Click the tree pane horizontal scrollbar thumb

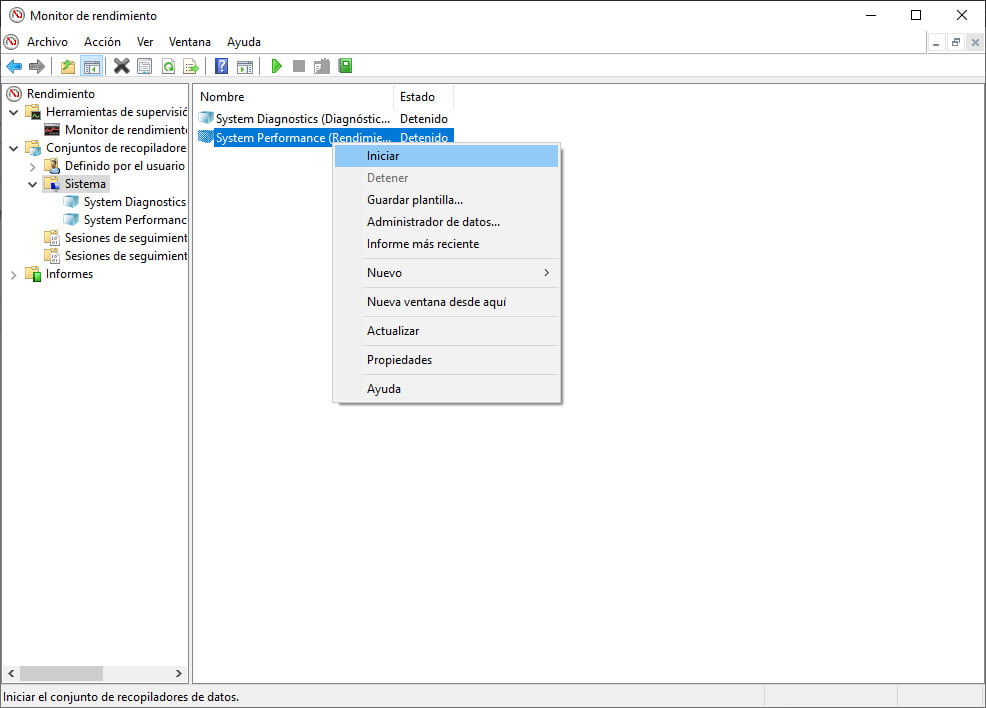pos(61,673)
